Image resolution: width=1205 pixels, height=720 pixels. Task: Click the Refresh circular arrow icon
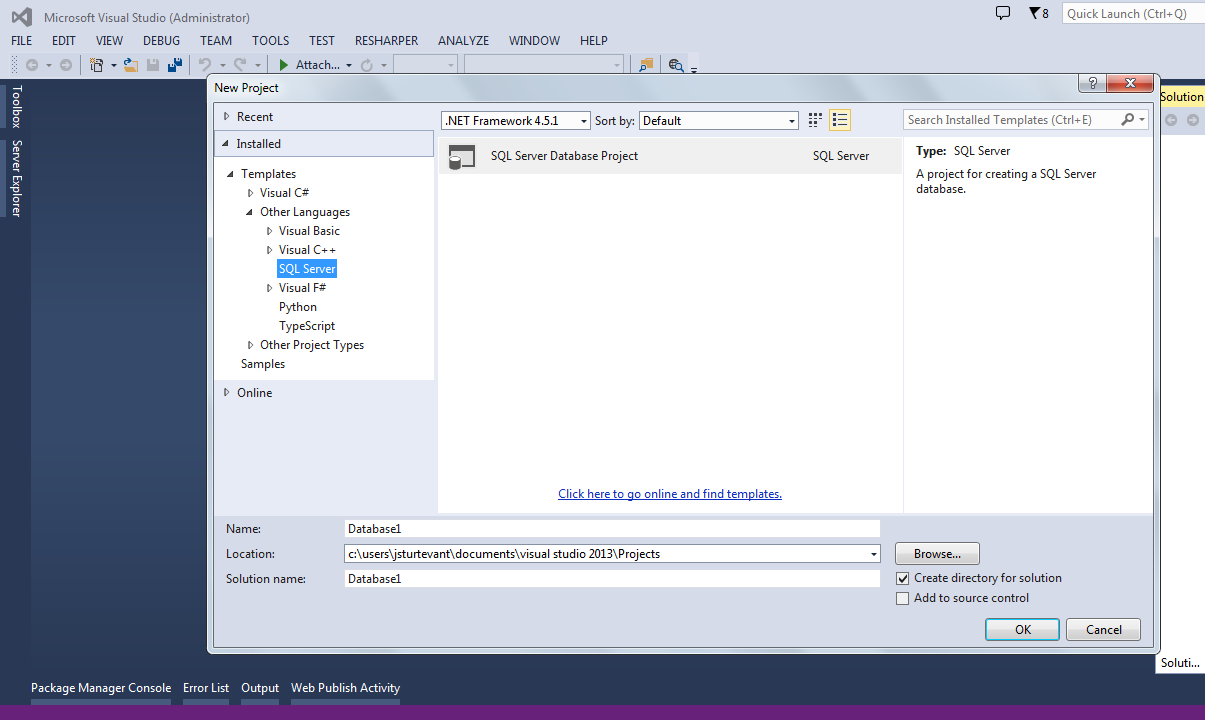tap(367, 65)
